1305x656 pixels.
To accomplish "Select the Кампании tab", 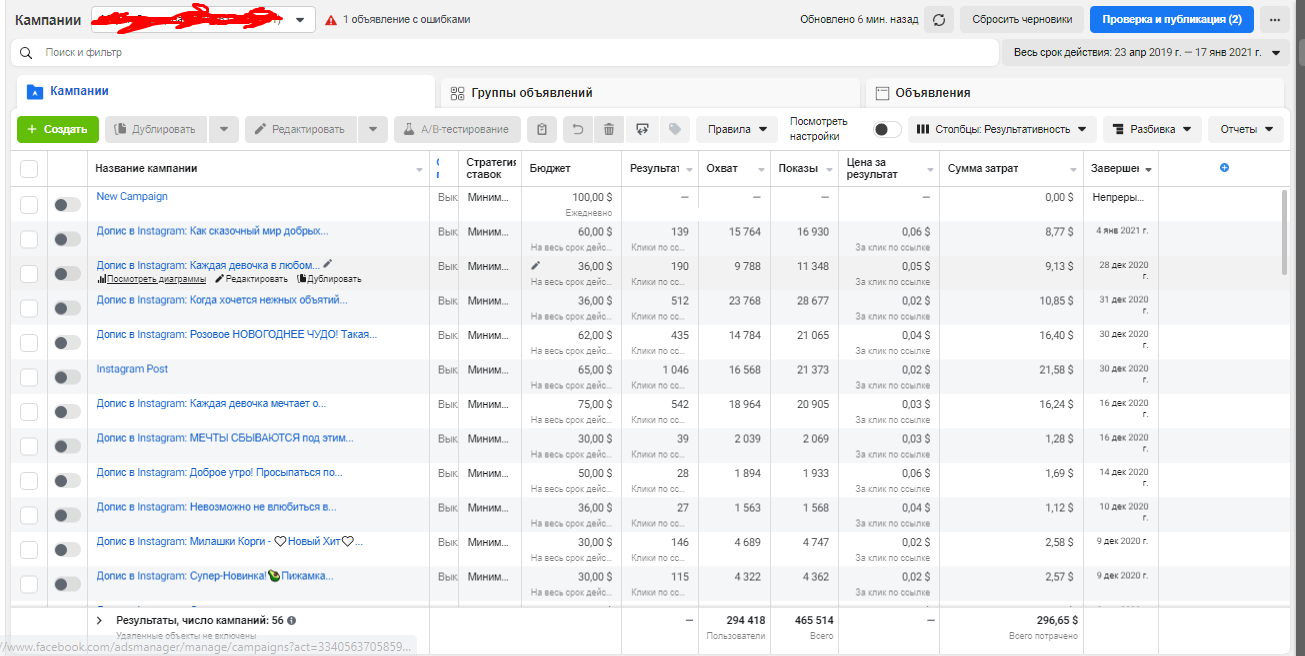I will coord(226,91).
